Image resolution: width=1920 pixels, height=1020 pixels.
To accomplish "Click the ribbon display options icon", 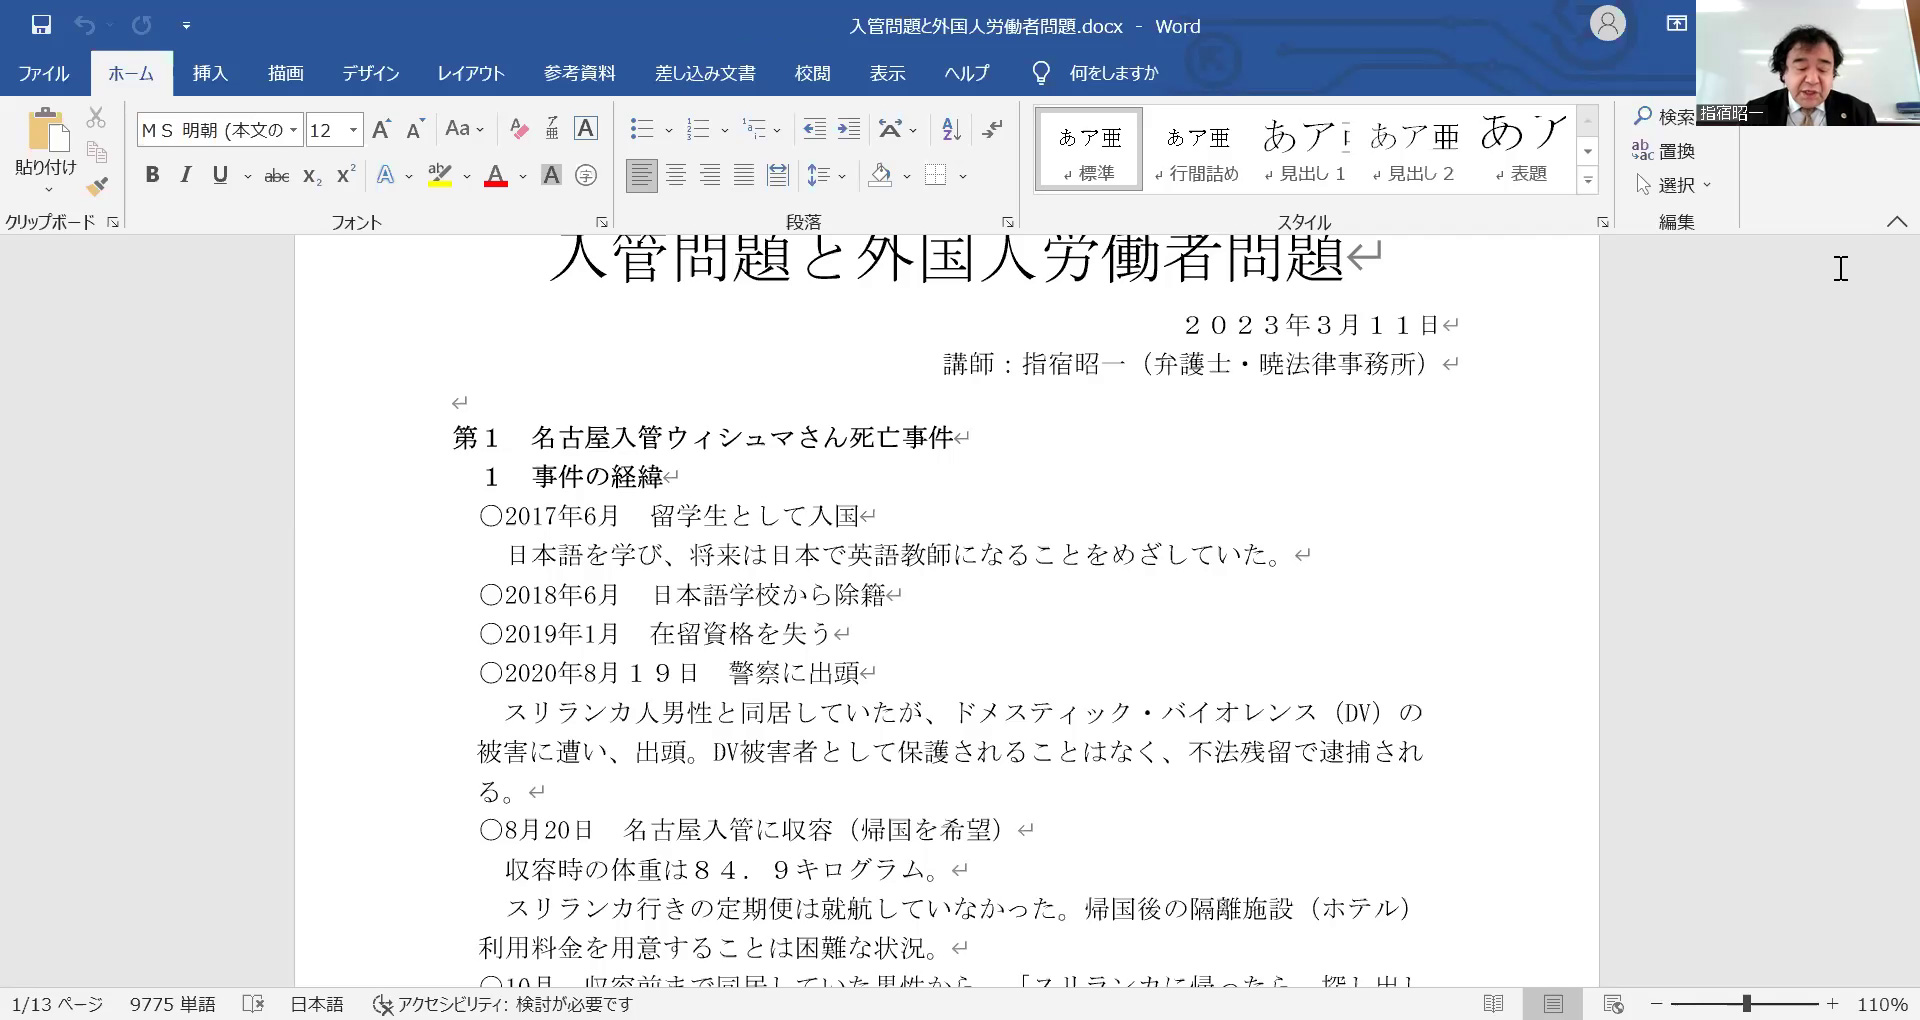I will [1677, 24].
